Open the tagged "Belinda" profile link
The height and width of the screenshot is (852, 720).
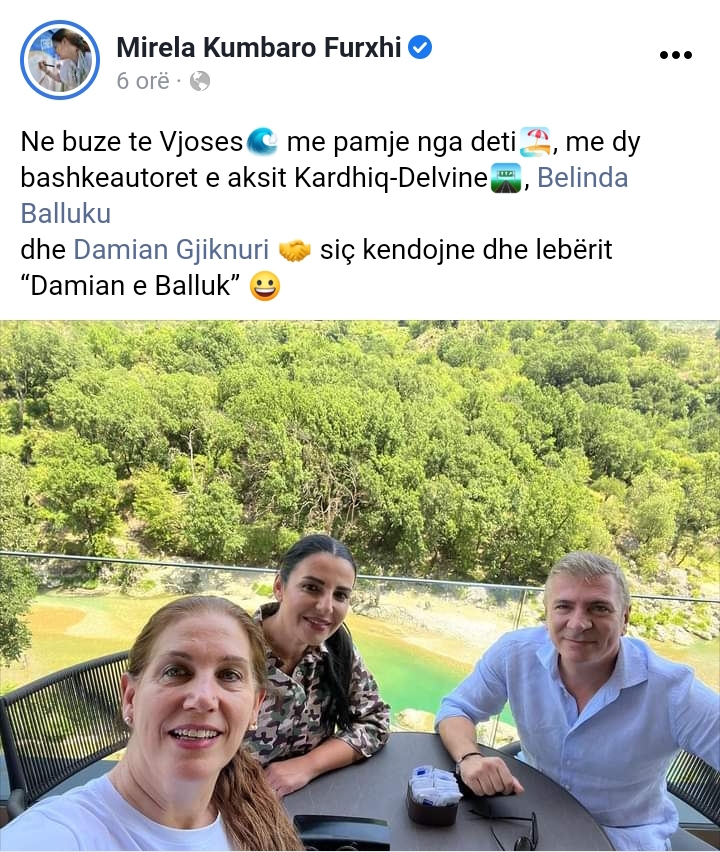[583, 178]
